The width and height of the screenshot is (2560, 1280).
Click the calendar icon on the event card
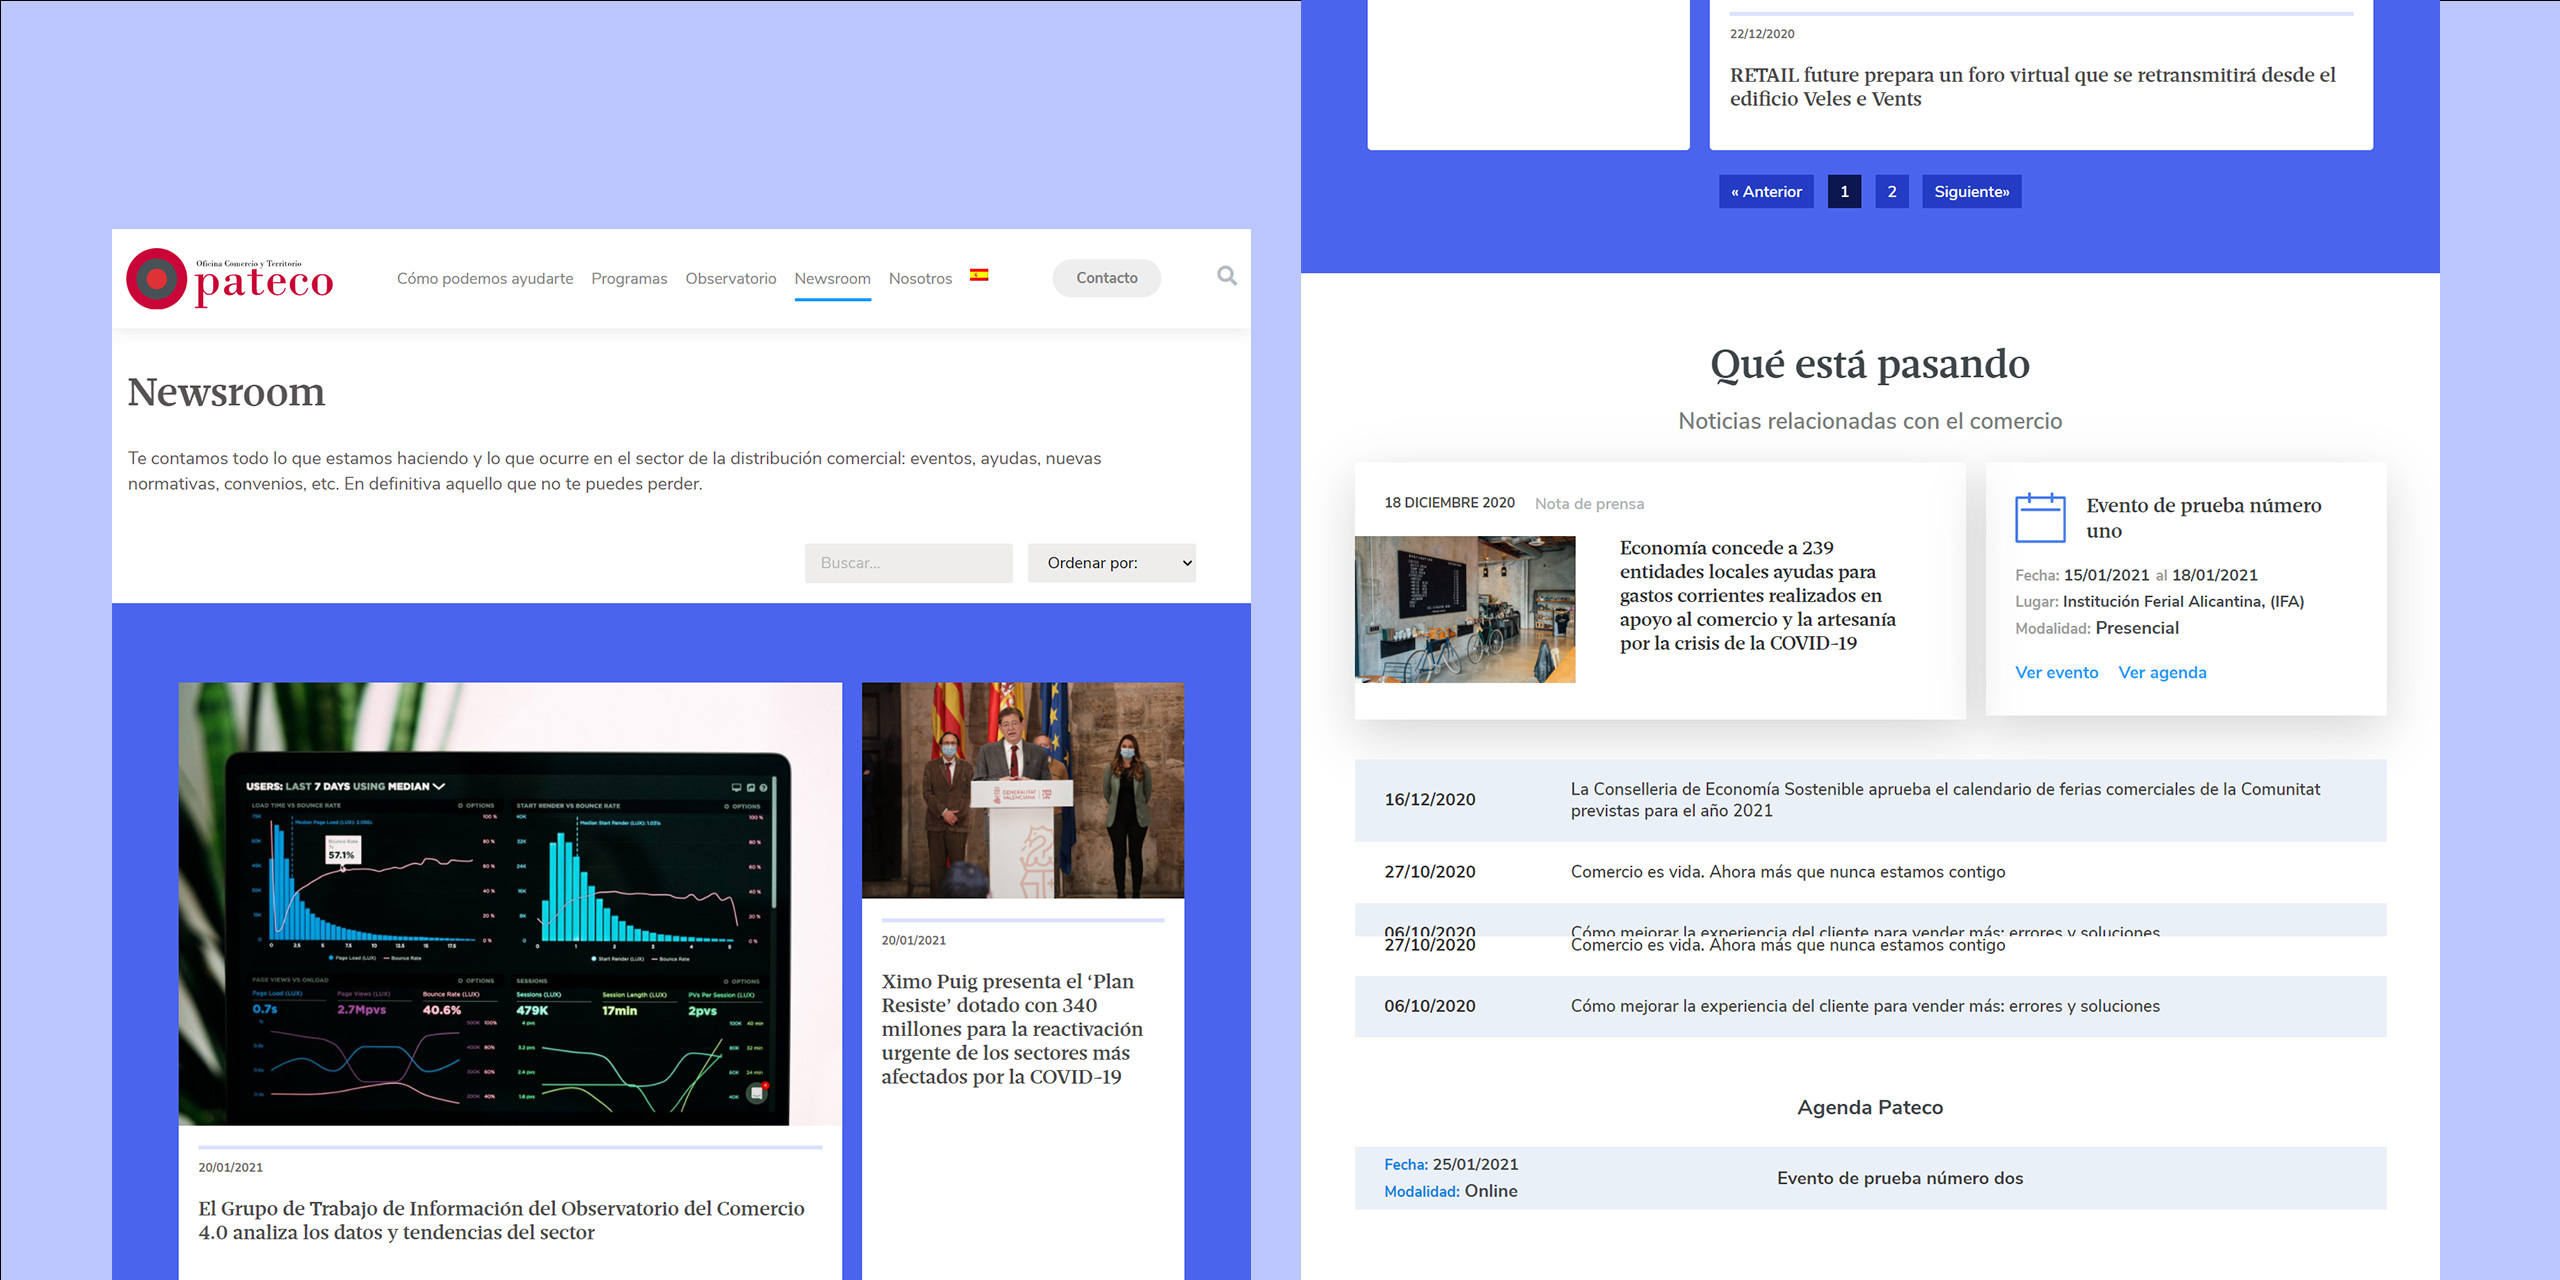pos(2040,518)
